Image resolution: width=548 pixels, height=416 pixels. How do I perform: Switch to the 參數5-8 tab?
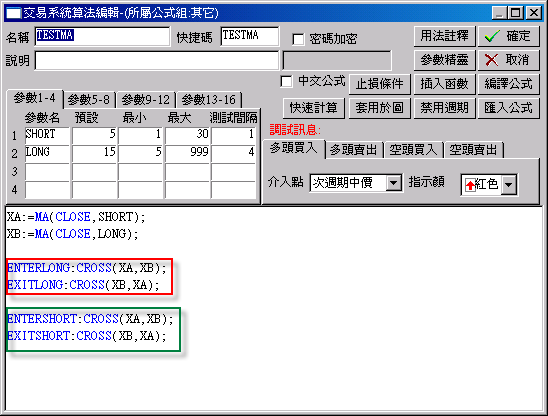89,100
